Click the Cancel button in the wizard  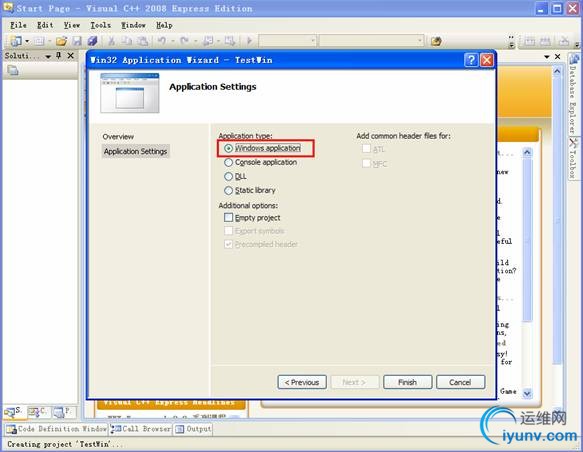click(460, 382)
